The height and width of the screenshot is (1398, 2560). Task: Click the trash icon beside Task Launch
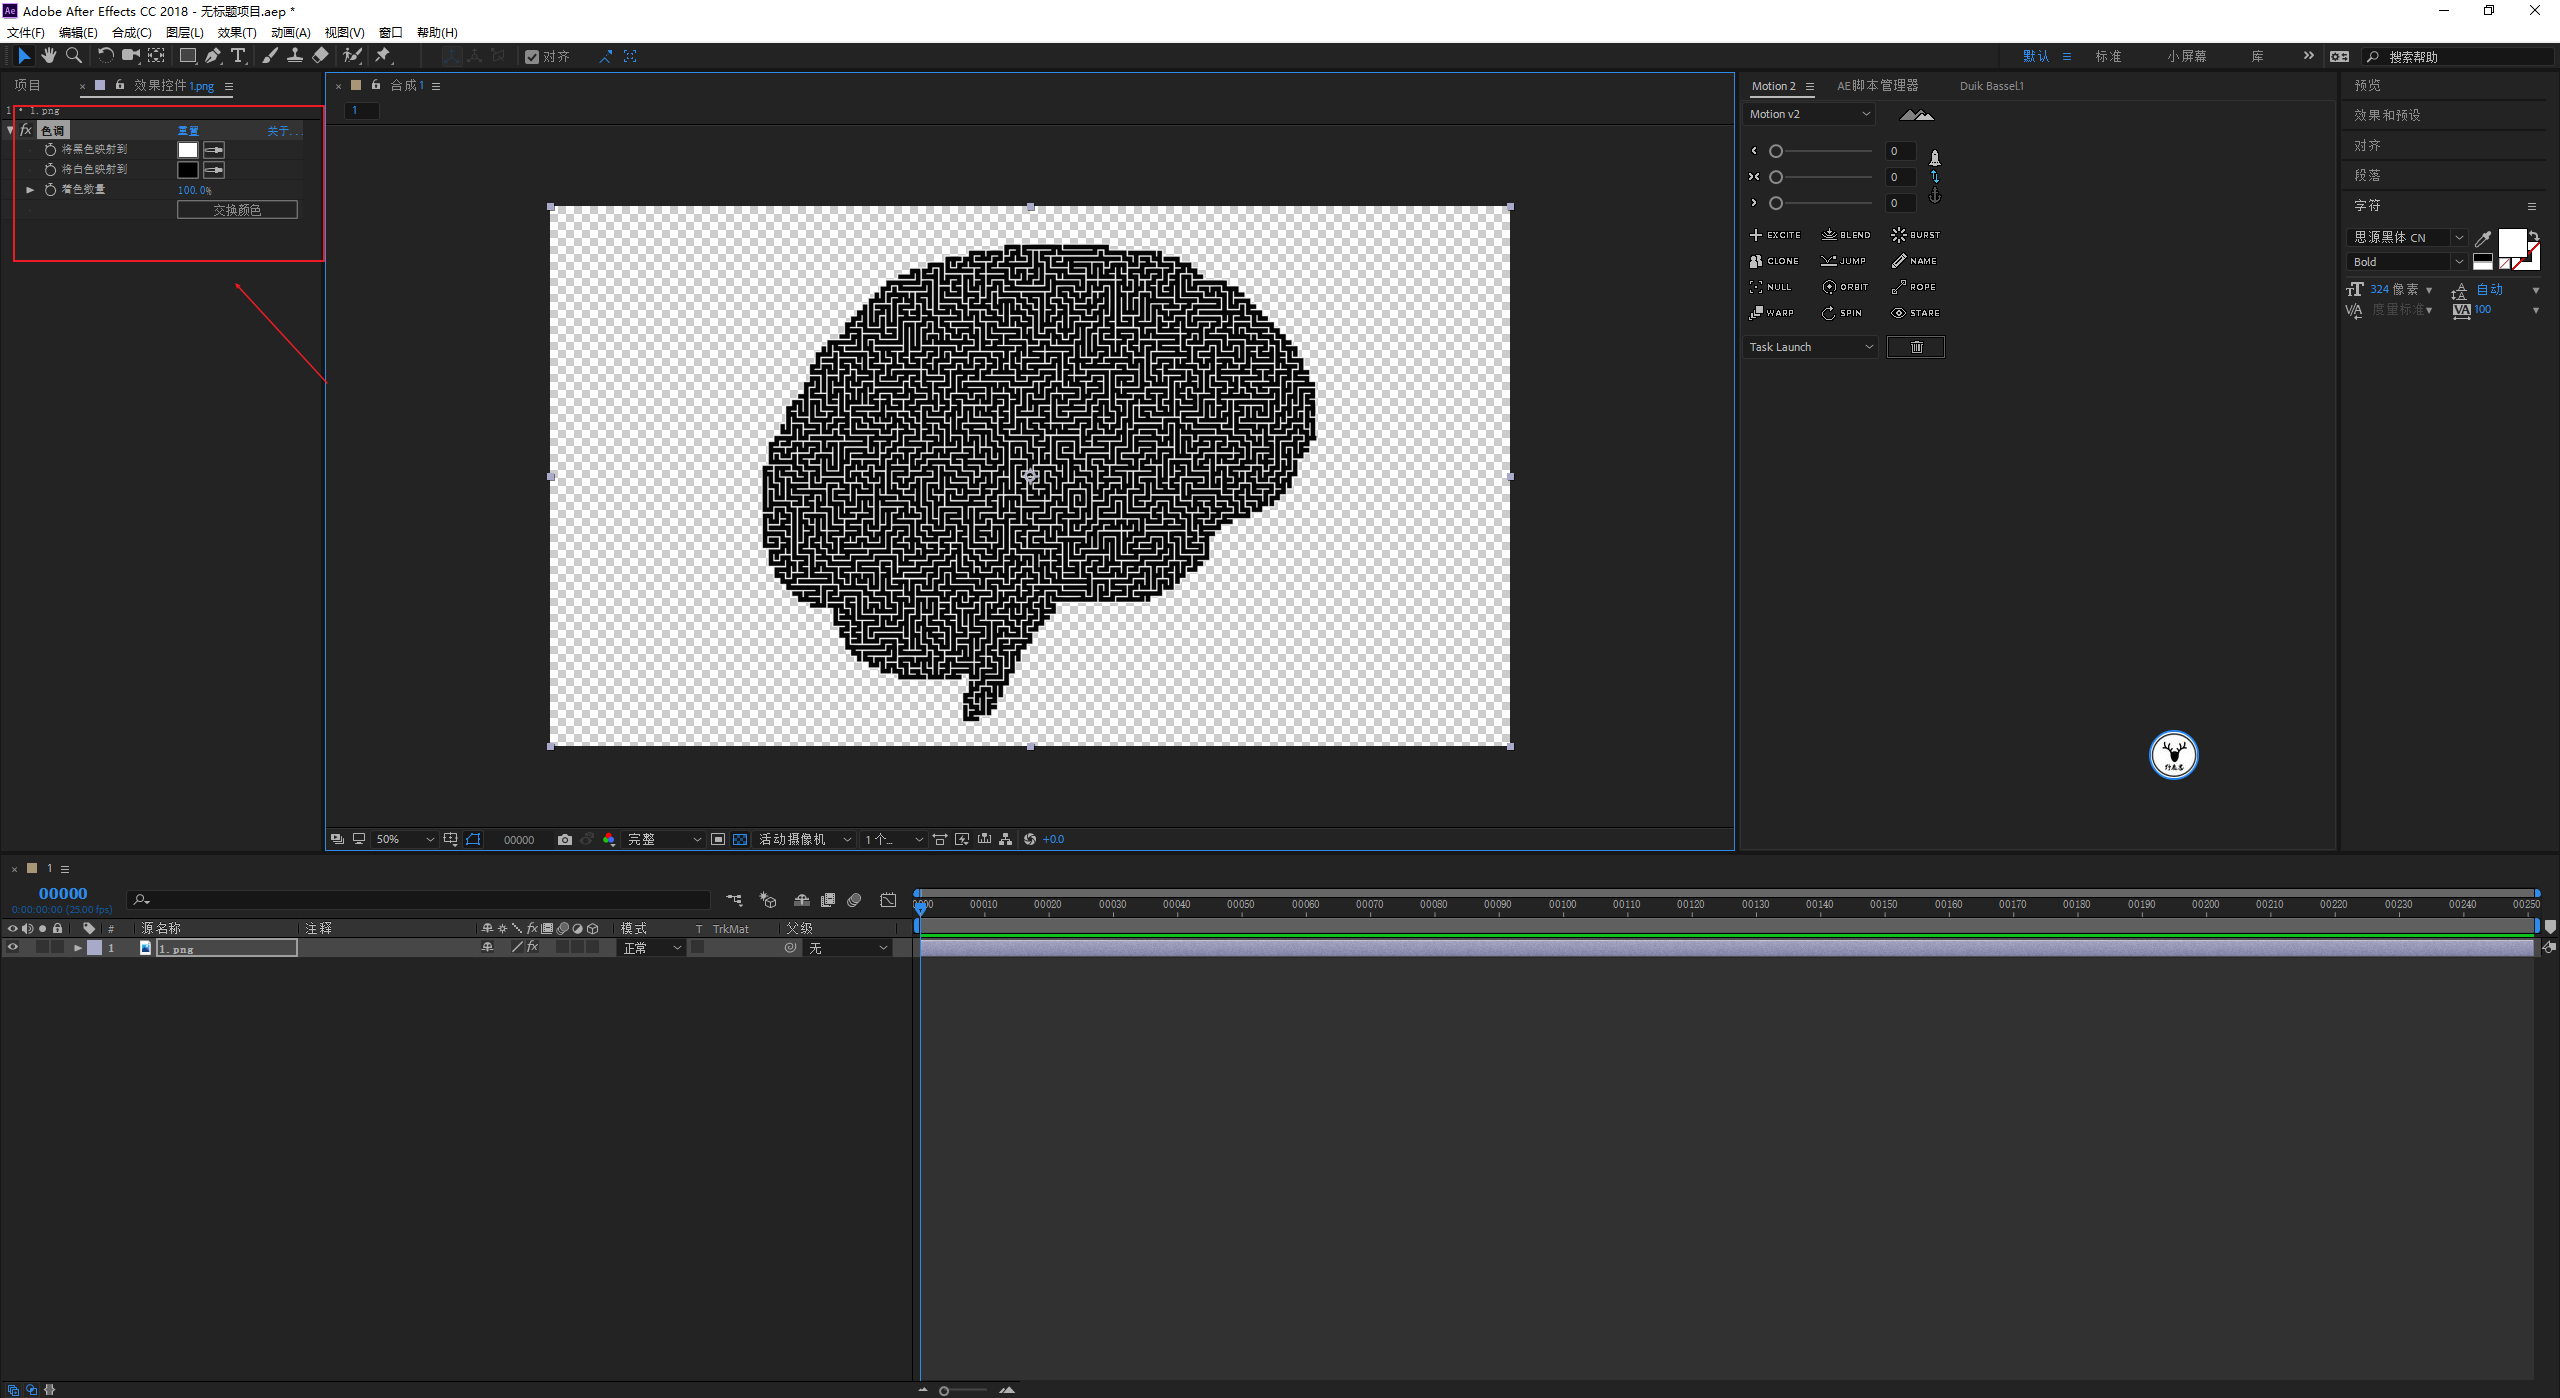click(1916, 347)
